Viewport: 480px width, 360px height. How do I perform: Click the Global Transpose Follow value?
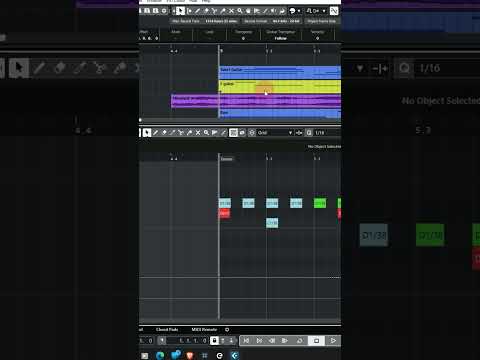(281, 38)
